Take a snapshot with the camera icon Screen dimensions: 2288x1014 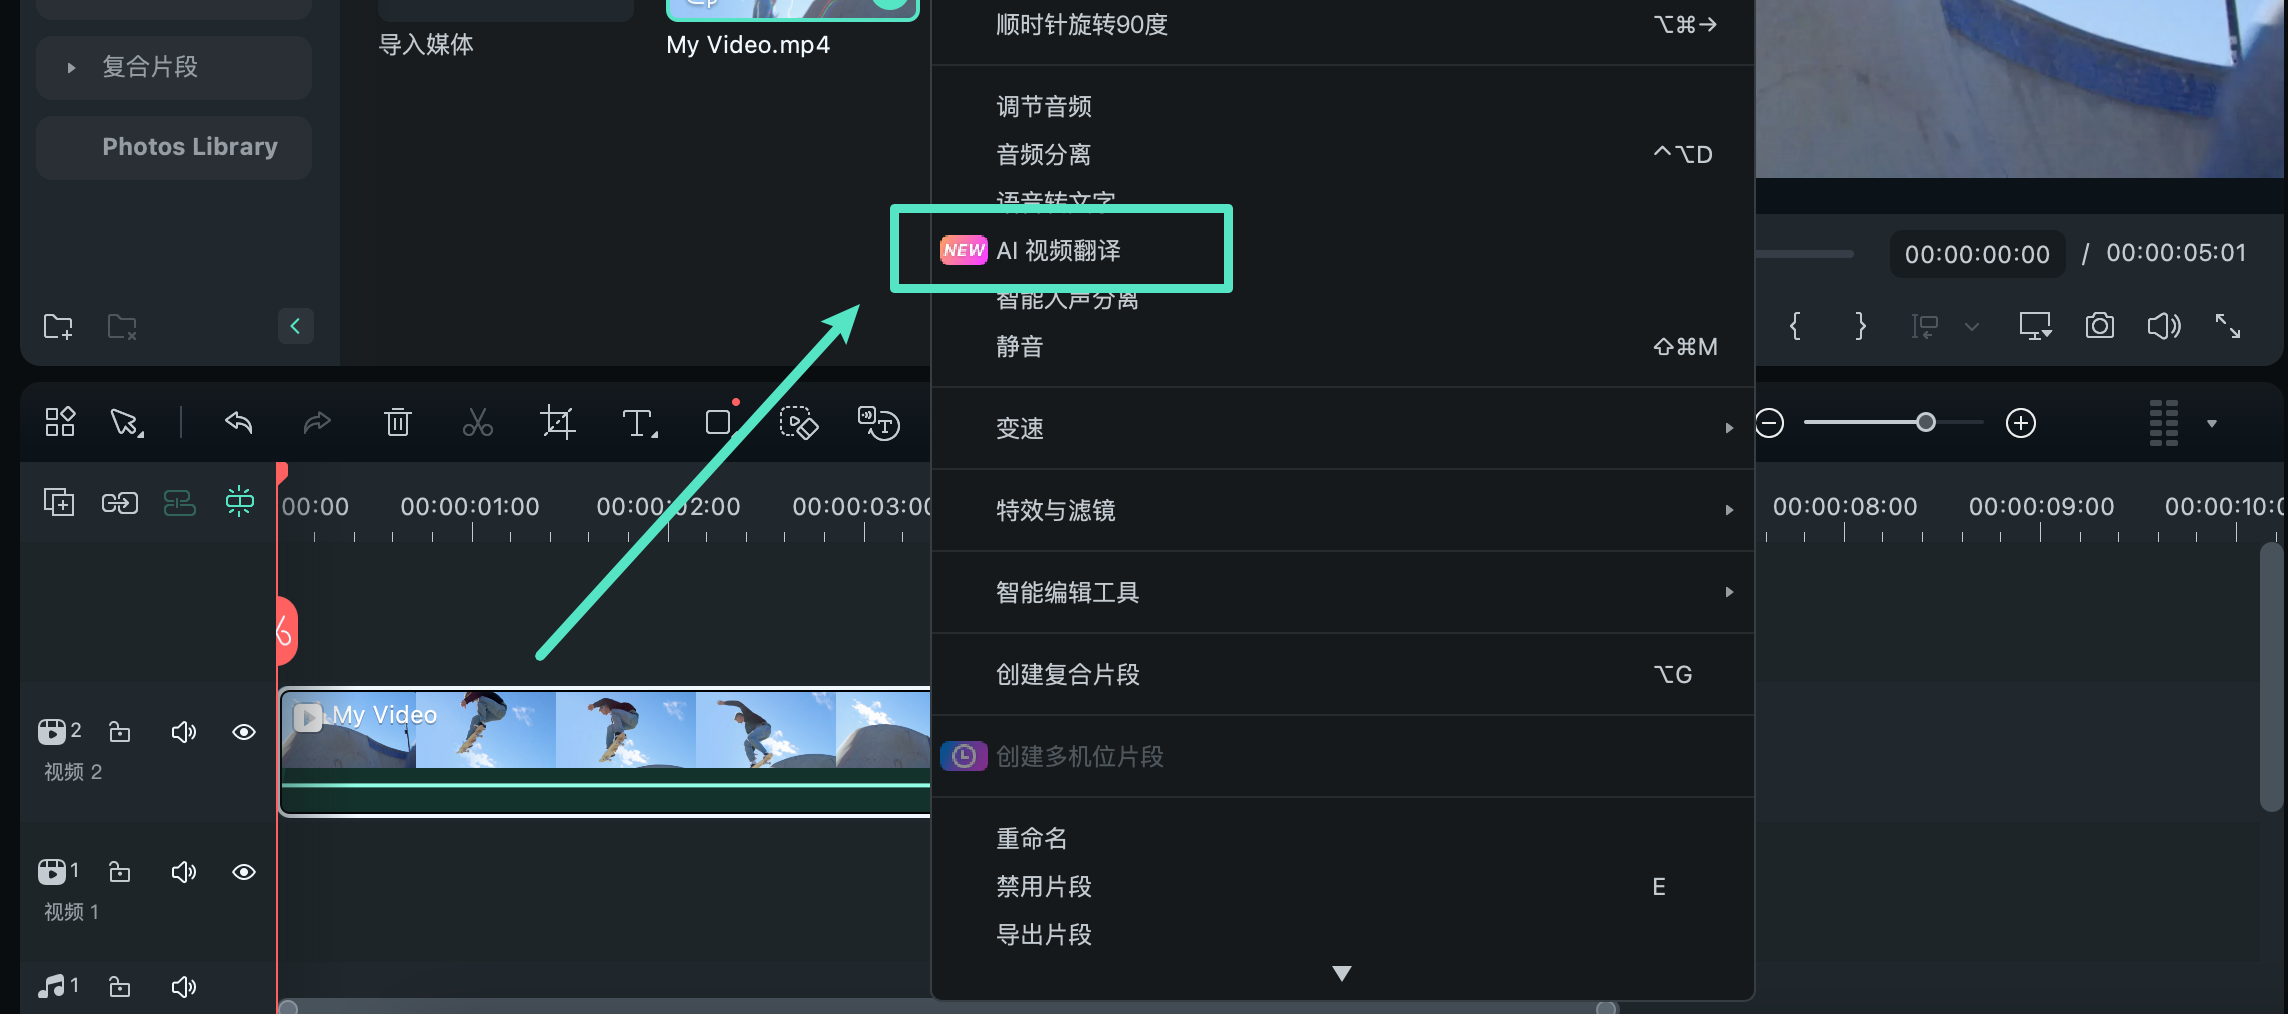[2099, 325]
